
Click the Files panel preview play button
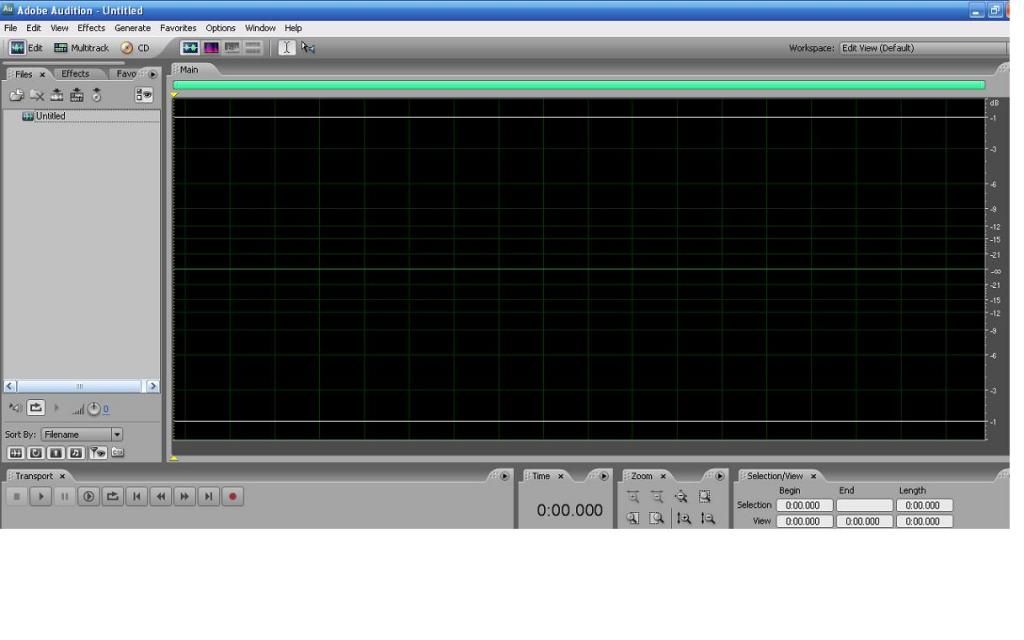(x=56, y=408)
